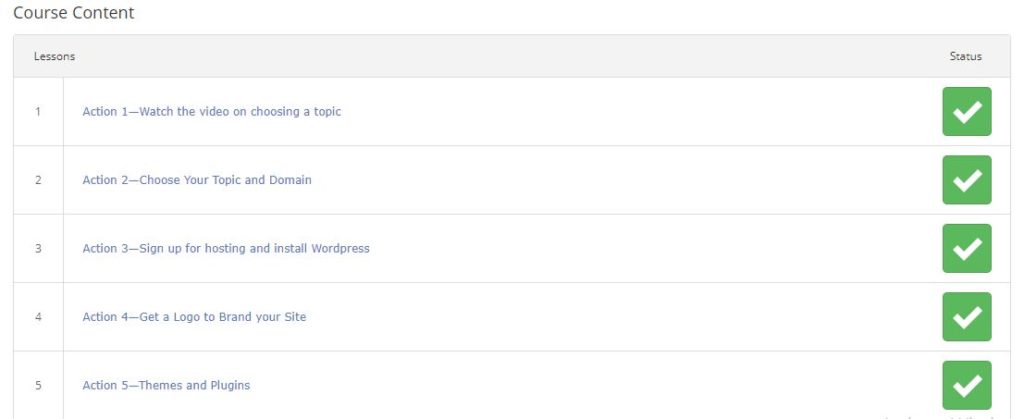Screen dimensions: 1024x419
Task: Click lesson number 4 cell
Action: tap(38, 317)
